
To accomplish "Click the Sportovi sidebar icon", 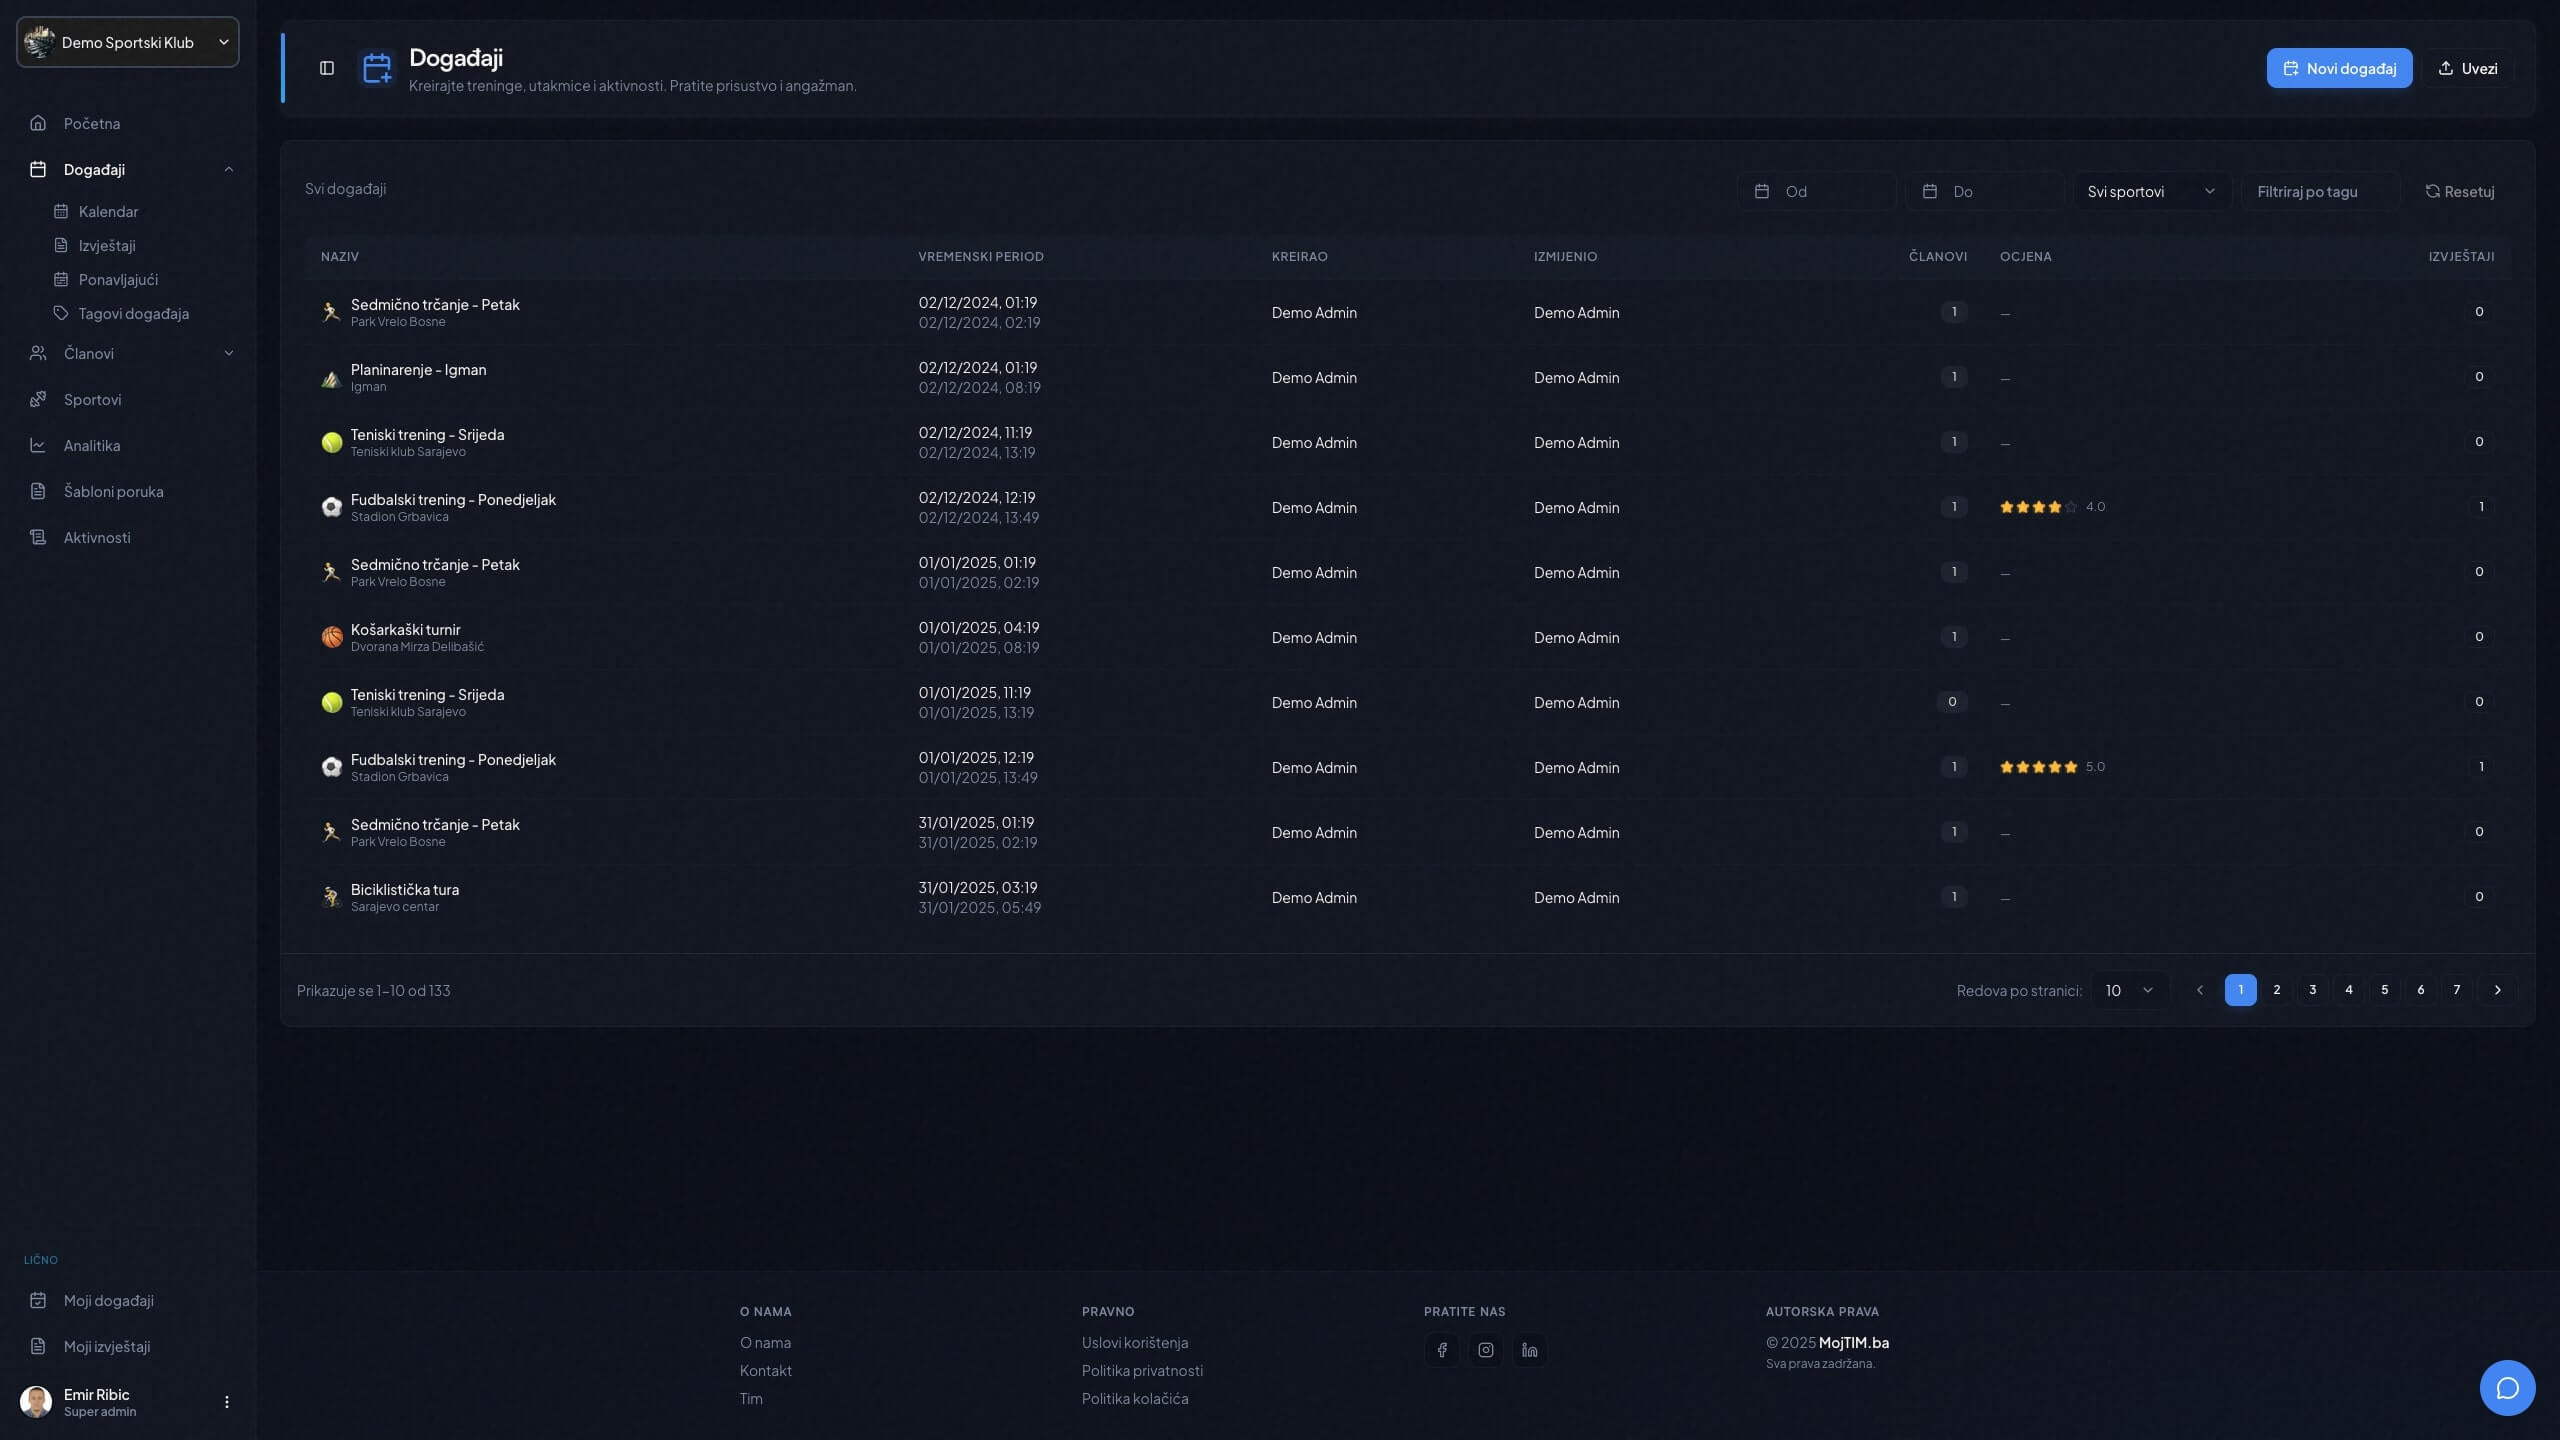I will [x=38, y=399].
